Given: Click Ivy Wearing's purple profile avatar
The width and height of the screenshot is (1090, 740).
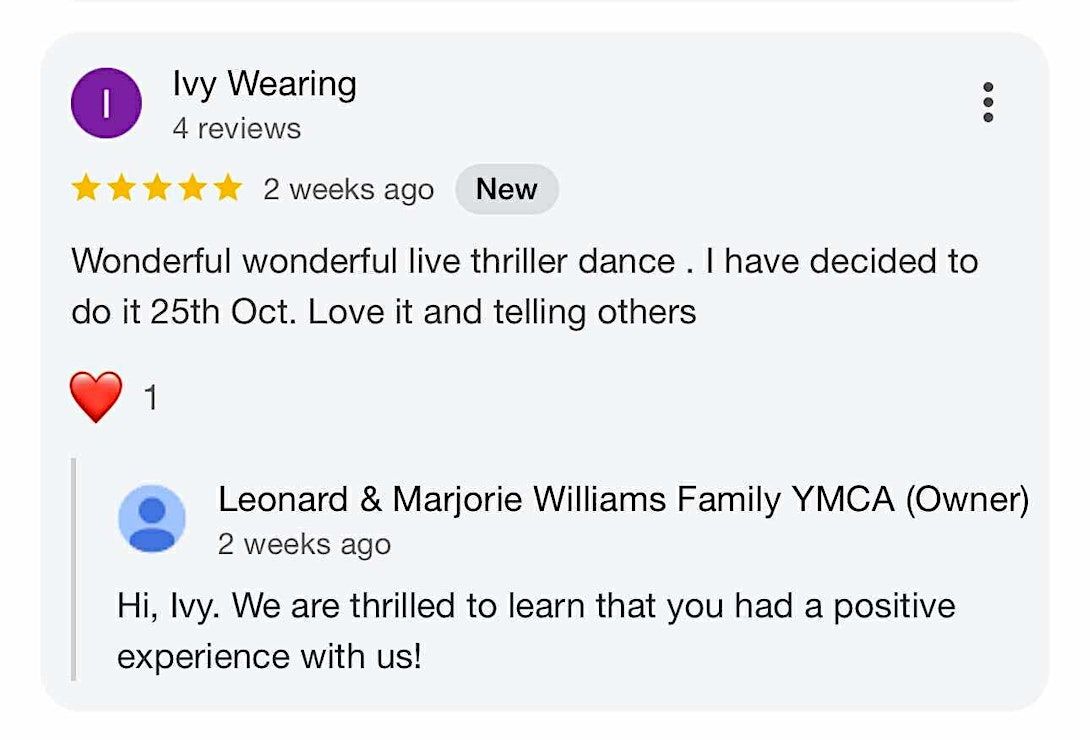Looking at the screenshot, I should coord(106,102).
